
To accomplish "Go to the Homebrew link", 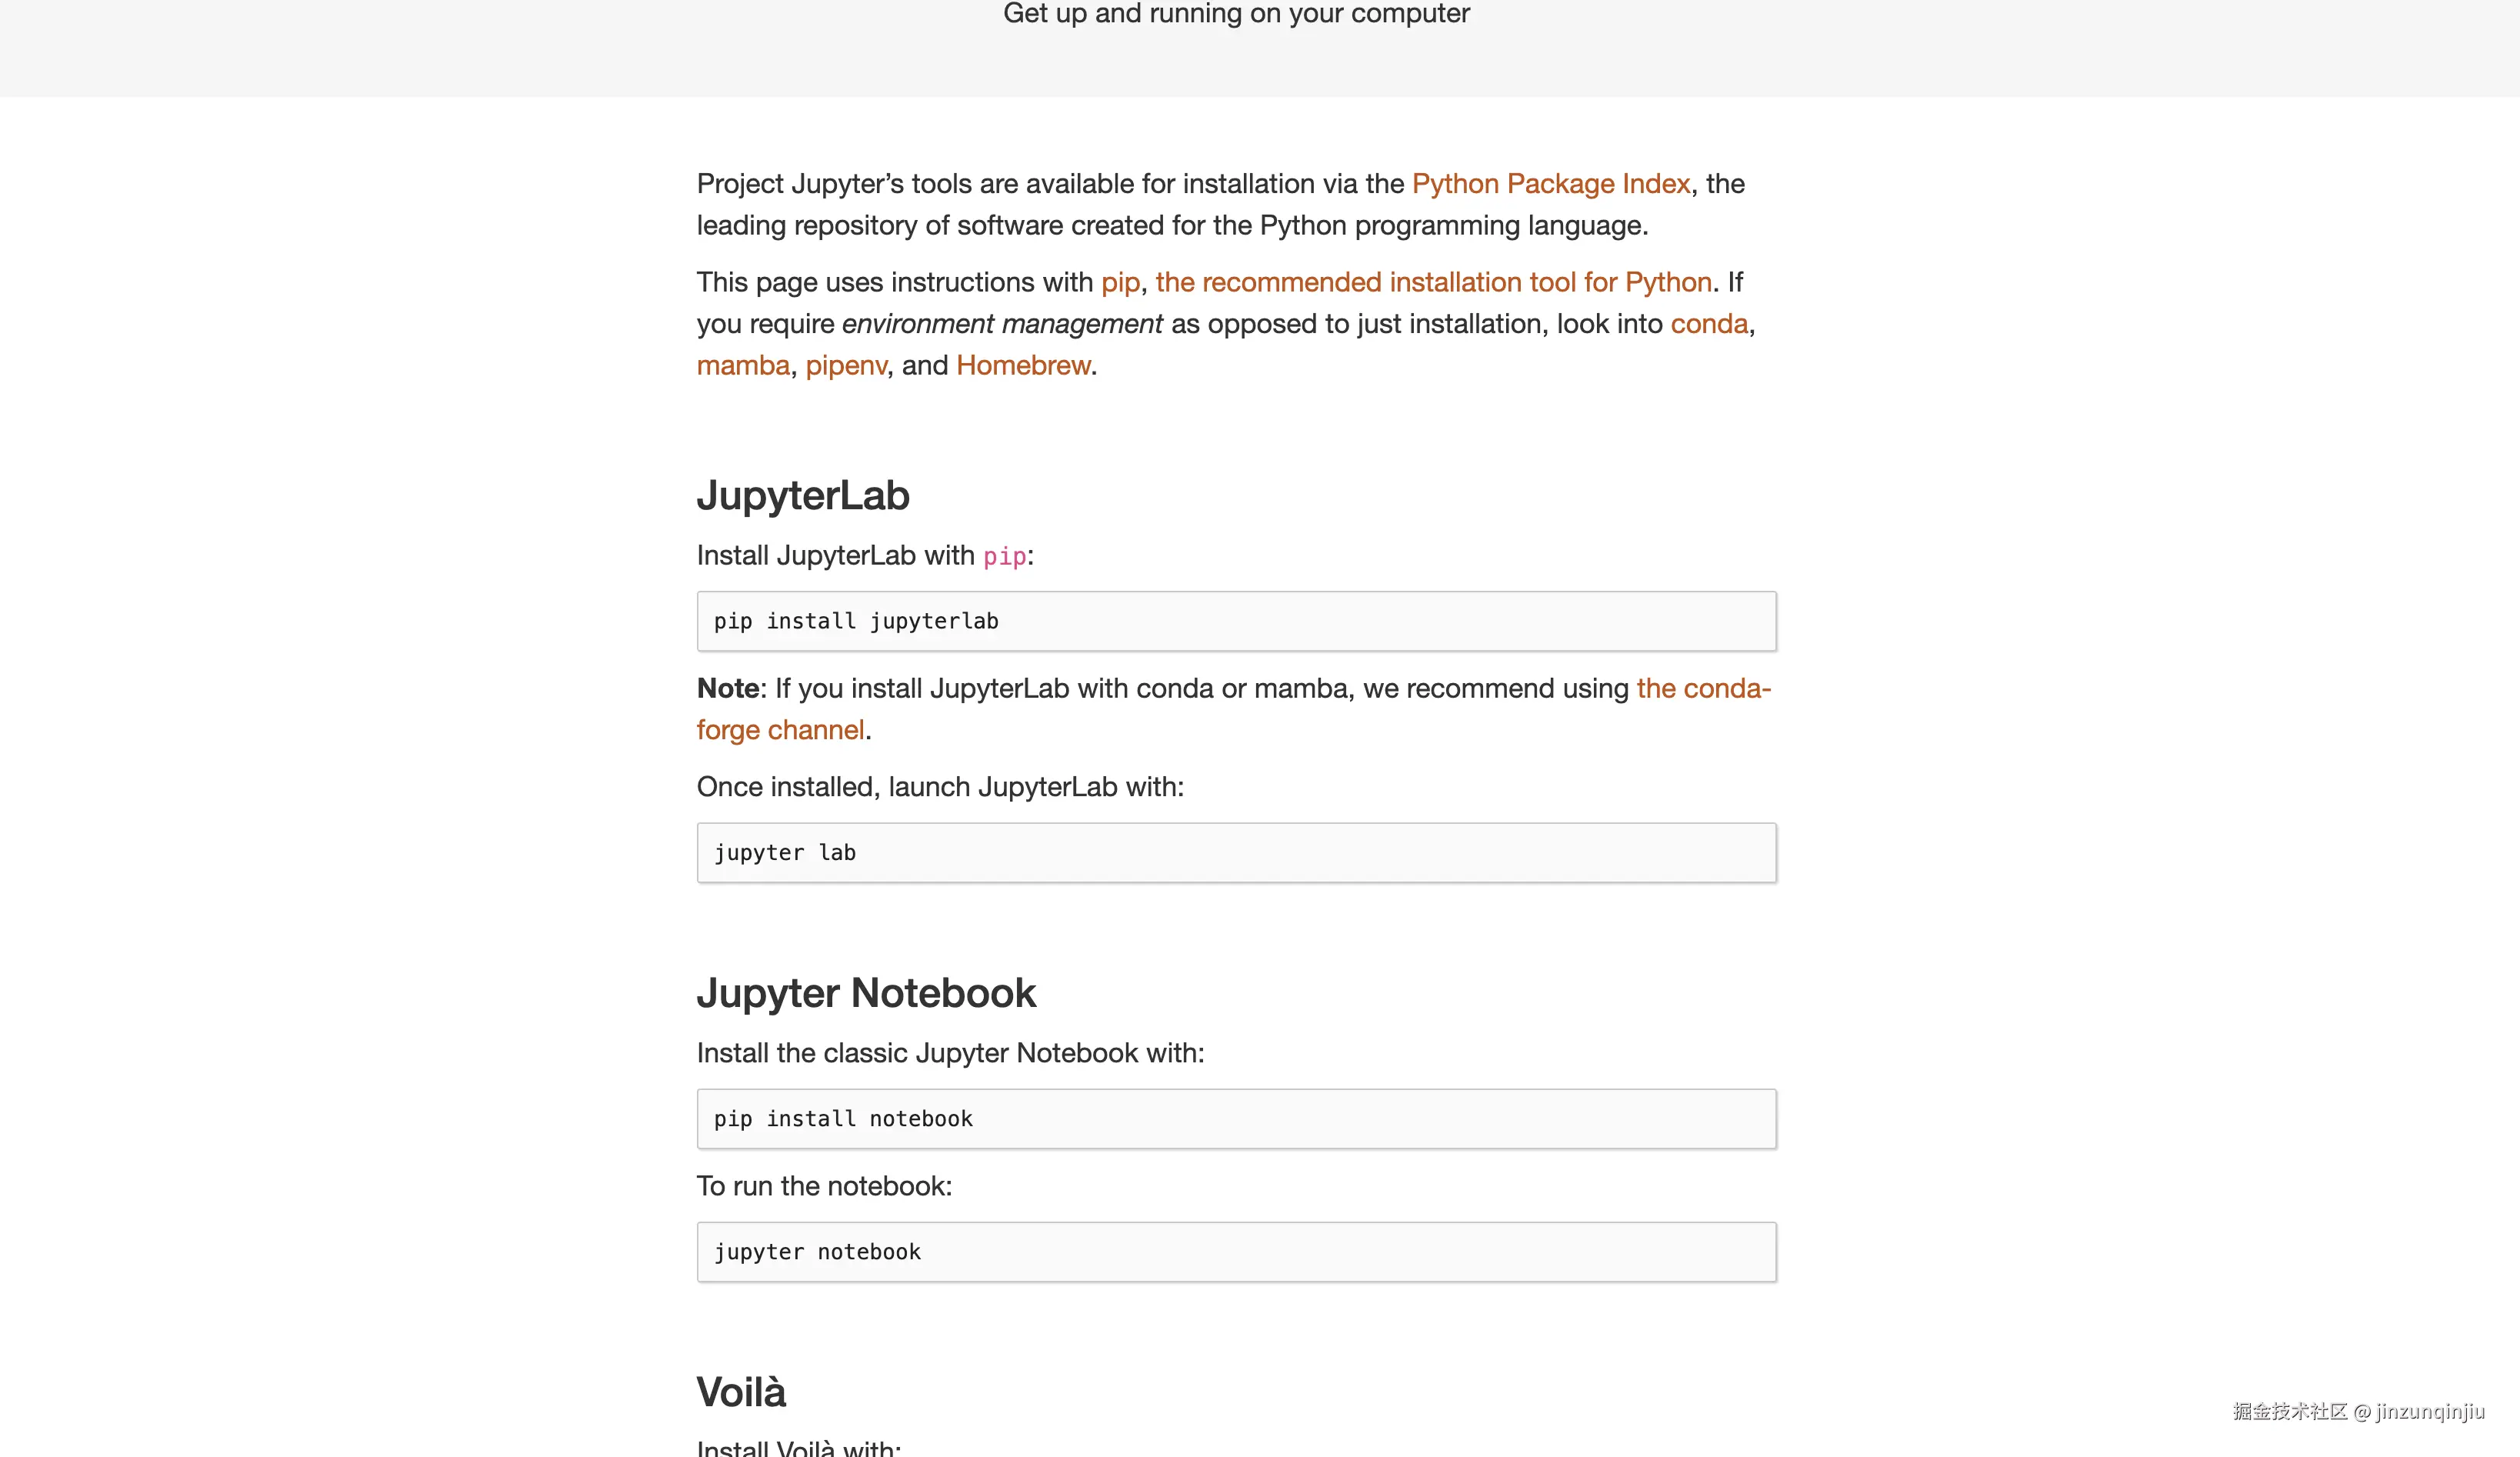I will 1023,366.
